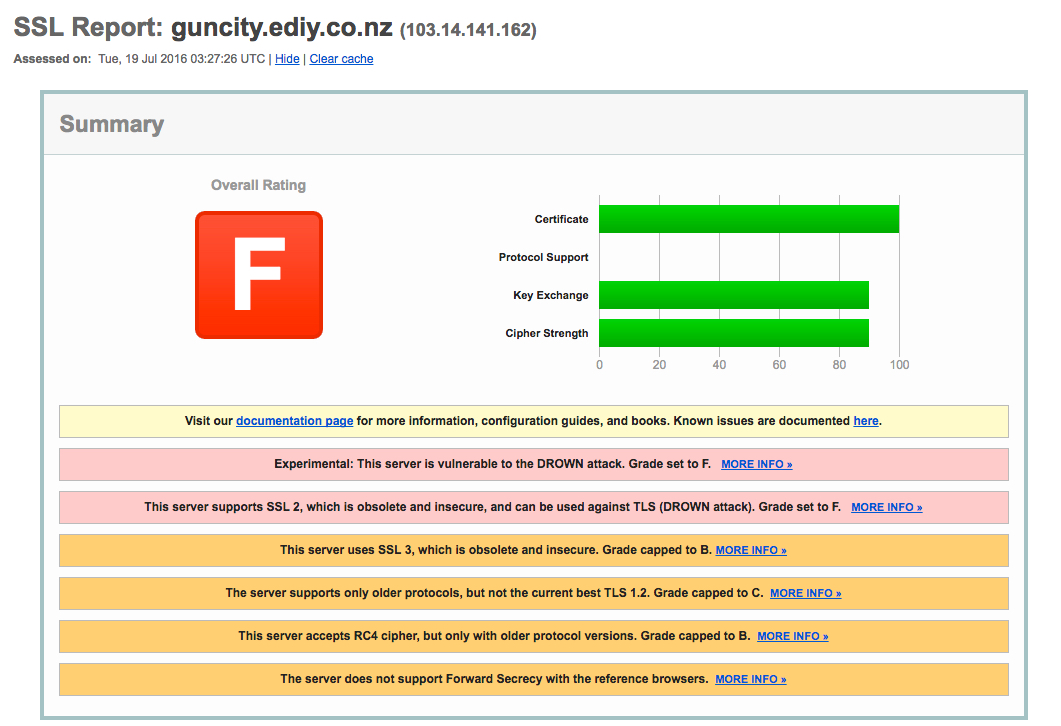1061x726 pixels.
Task: Open MORE INFO for SSL 3 warning
Action: (751, 550)
